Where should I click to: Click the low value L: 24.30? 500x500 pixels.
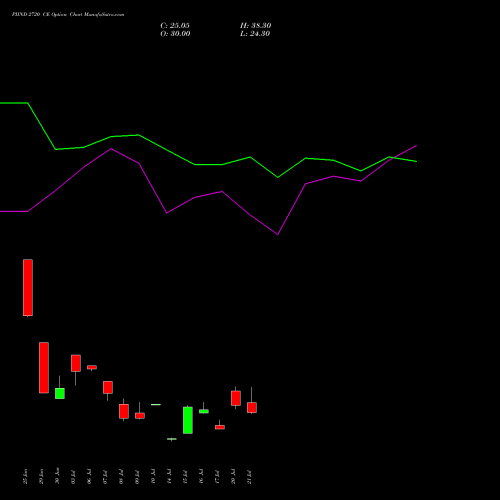pos(255,34)
